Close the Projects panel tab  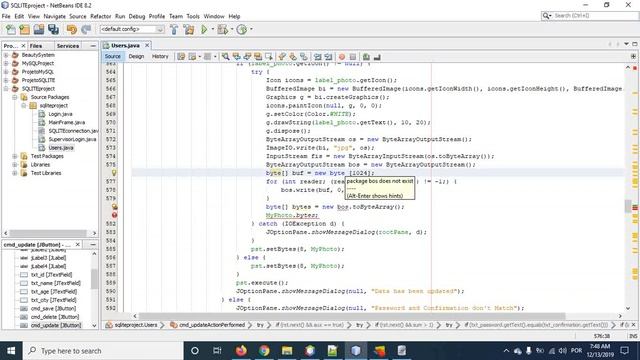(23, 46)
